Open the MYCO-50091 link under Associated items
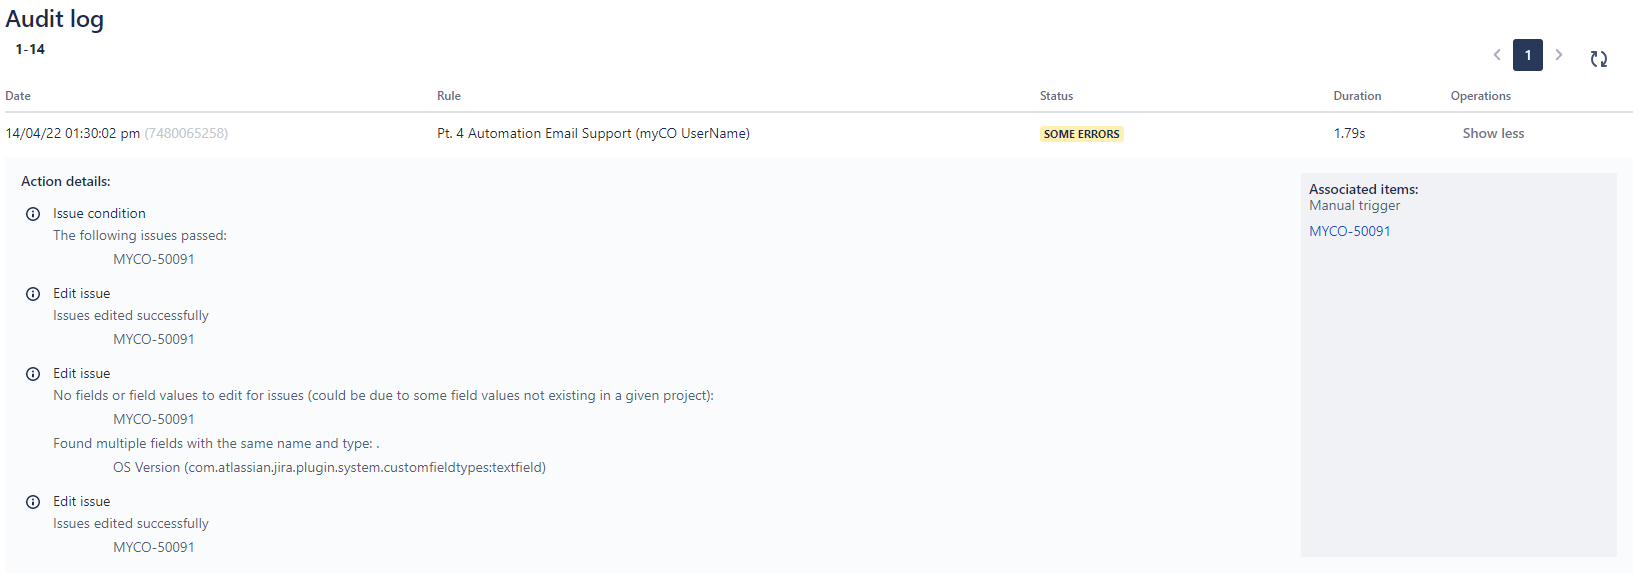1649x577 pixels. (x=1350, y=231)
